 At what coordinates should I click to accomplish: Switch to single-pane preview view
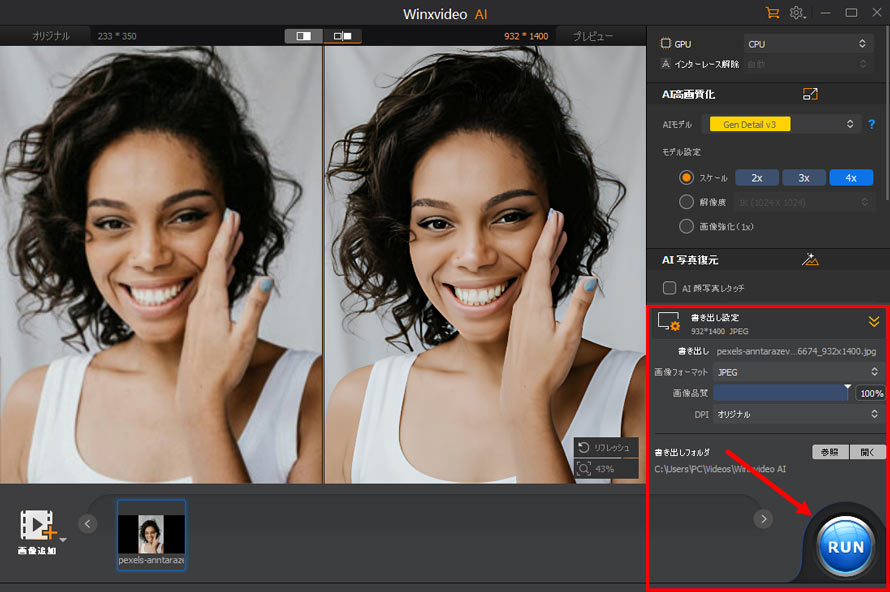pos(303,36)
